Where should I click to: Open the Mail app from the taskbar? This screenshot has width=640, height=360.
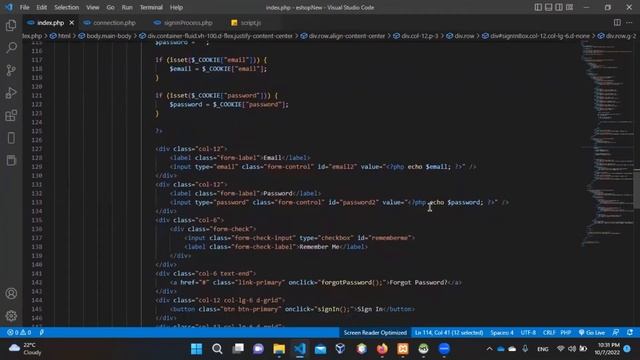[x=320, y=349]
